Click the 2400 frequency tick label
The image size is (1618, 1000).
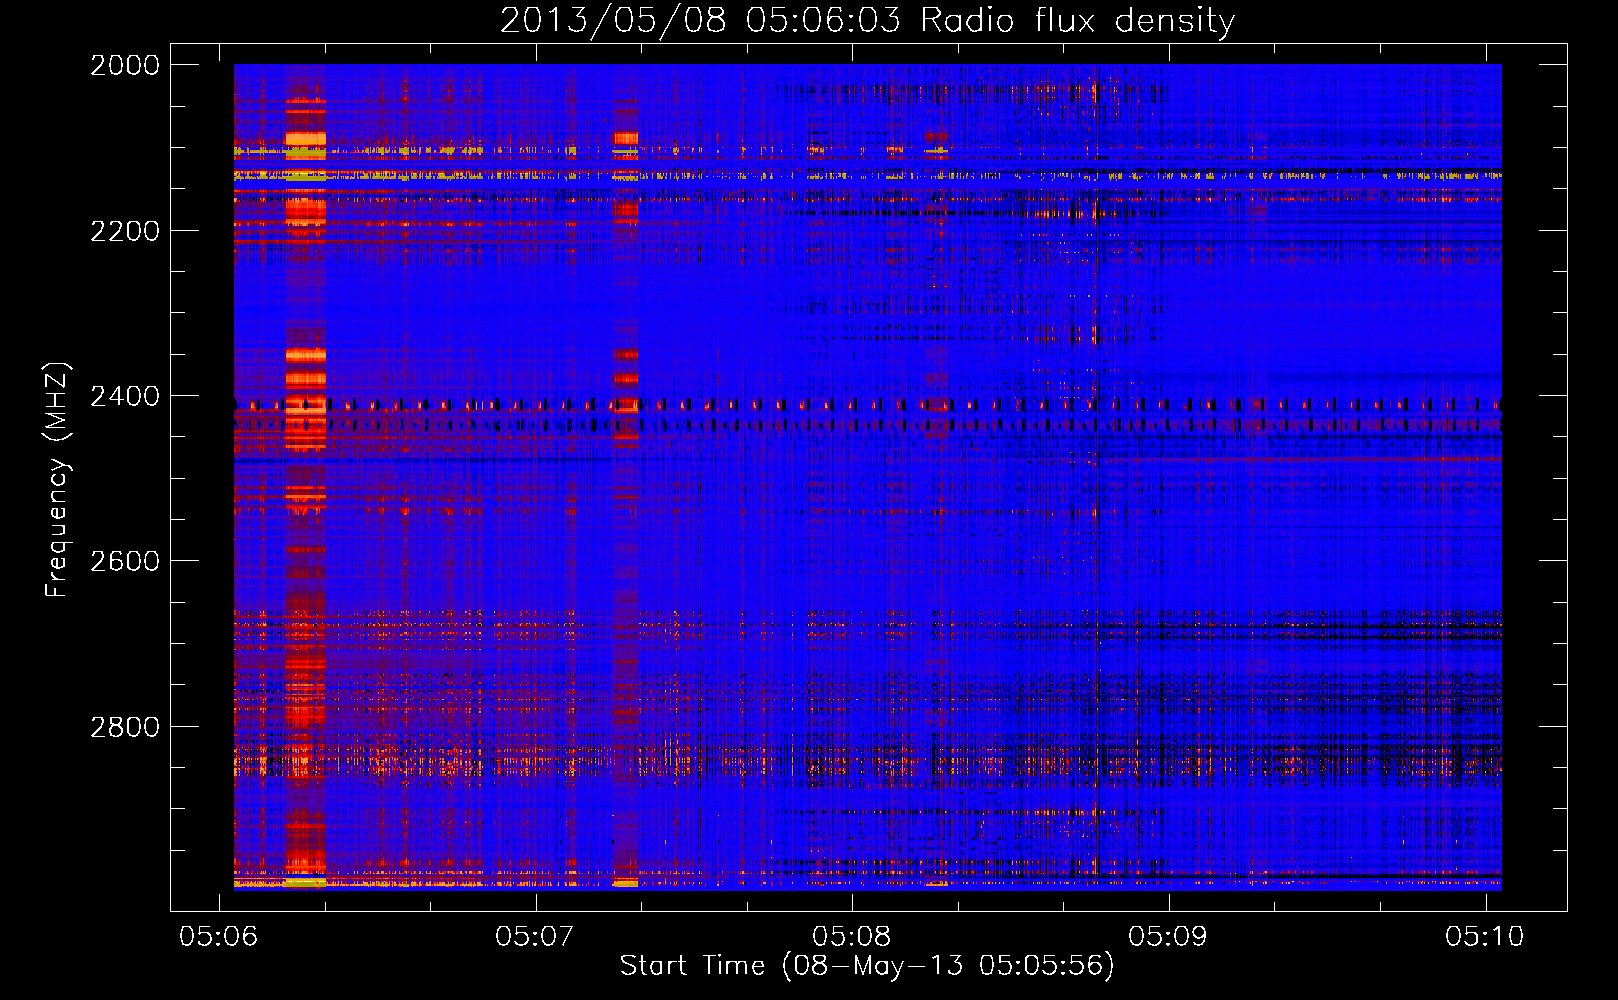(125, 396)
